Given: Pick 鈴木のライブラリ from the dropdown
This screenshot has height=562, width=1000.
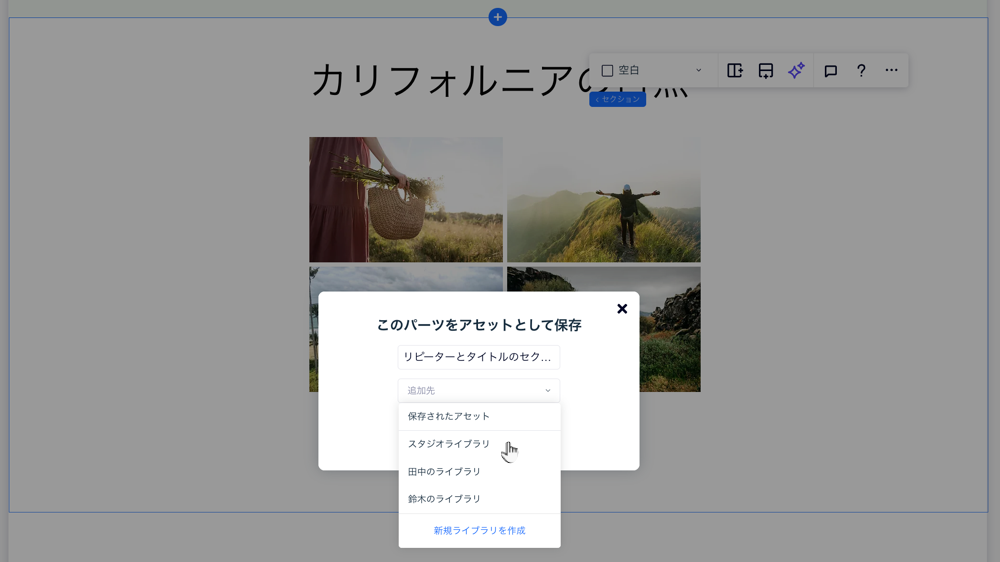Looking at the screenshot, I should coord(444,499).
